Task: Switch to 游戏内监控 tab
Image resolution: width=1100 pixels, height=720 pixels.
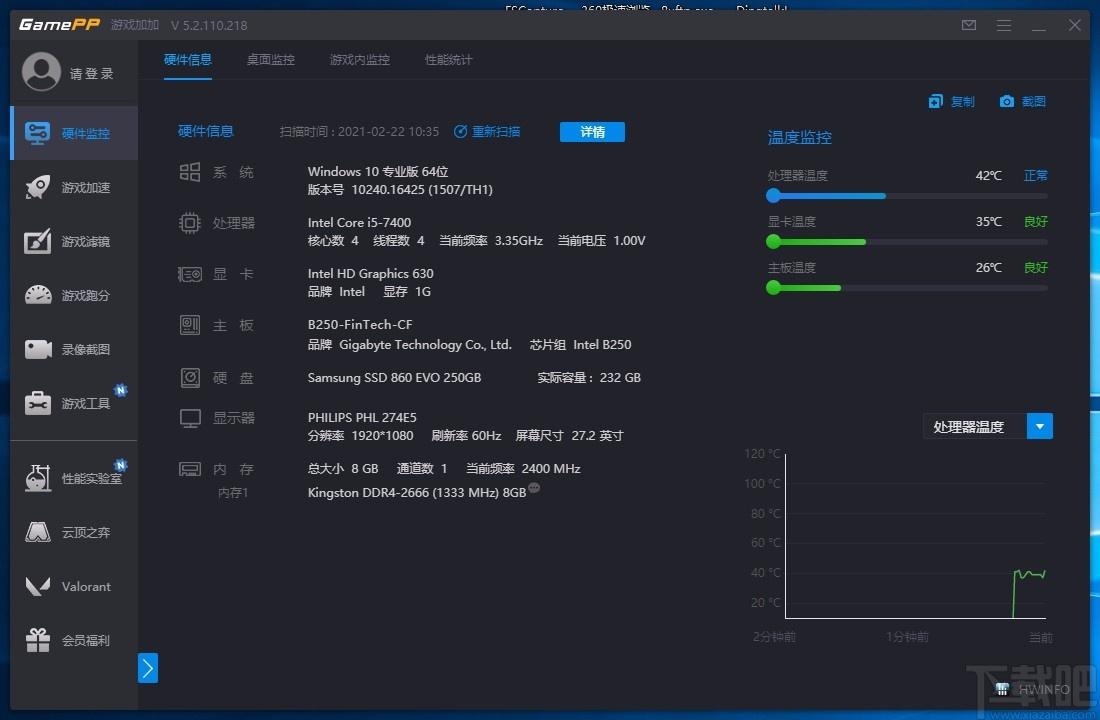Action: click(360, 60)
